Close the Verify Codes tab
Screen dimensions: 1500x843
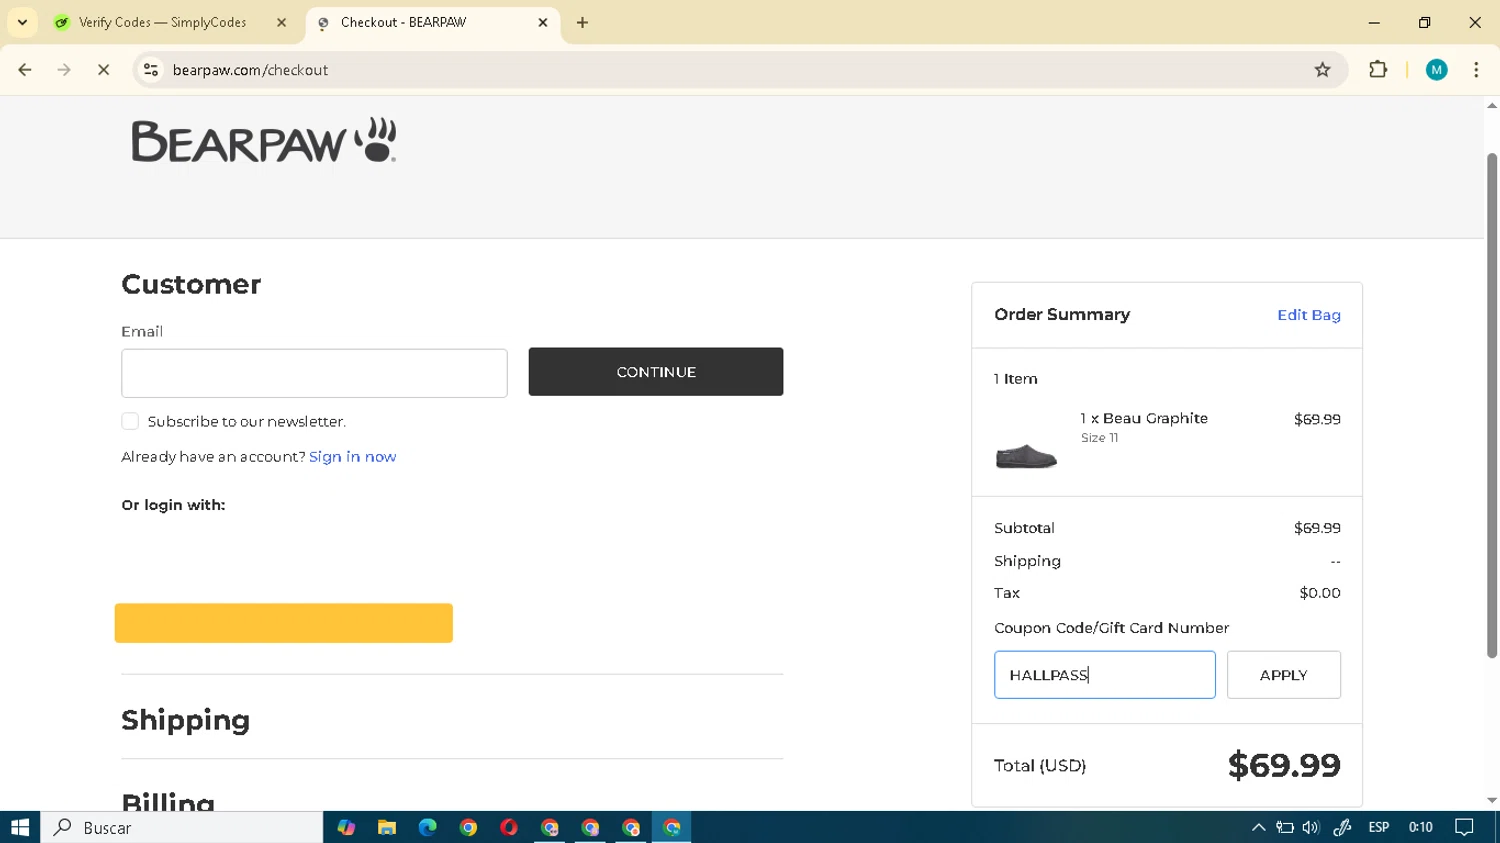[281, 22]
